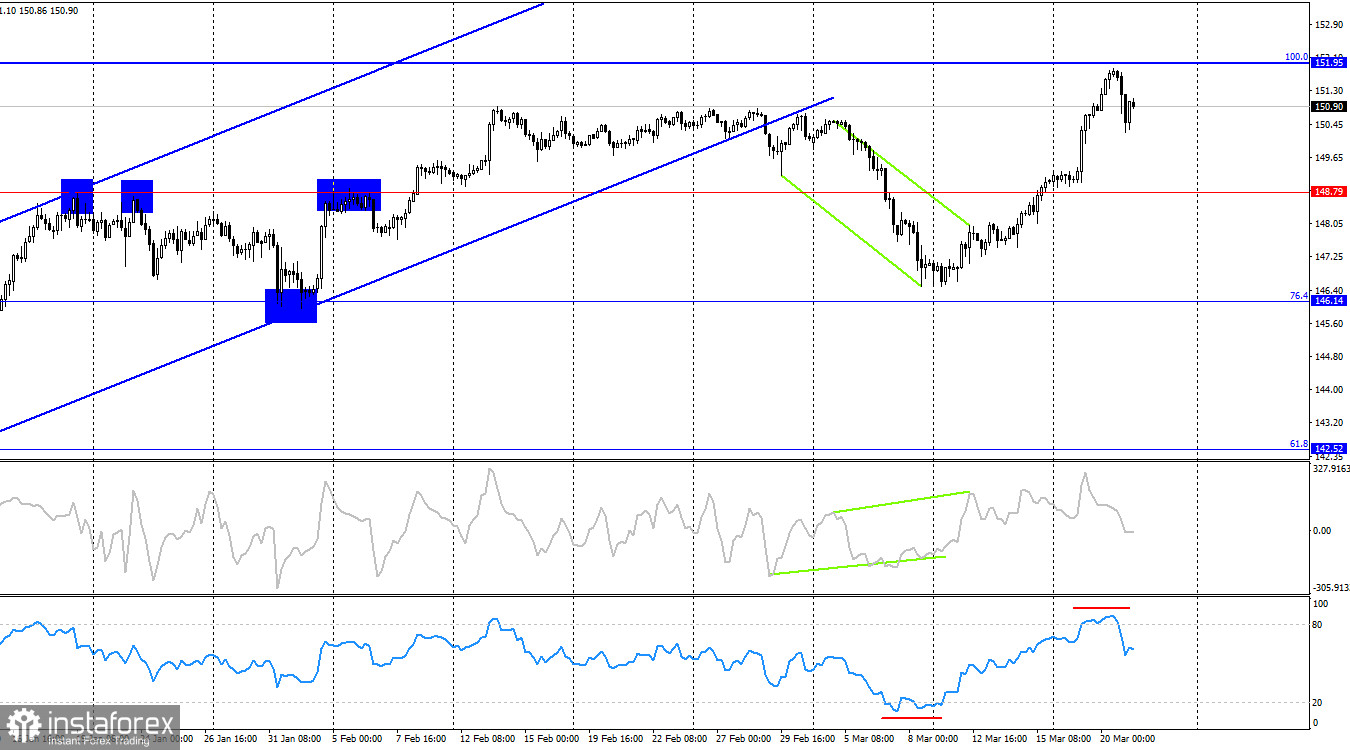Click the current price tag 150.90
1350x750 pixels.
pos(1327,106)
